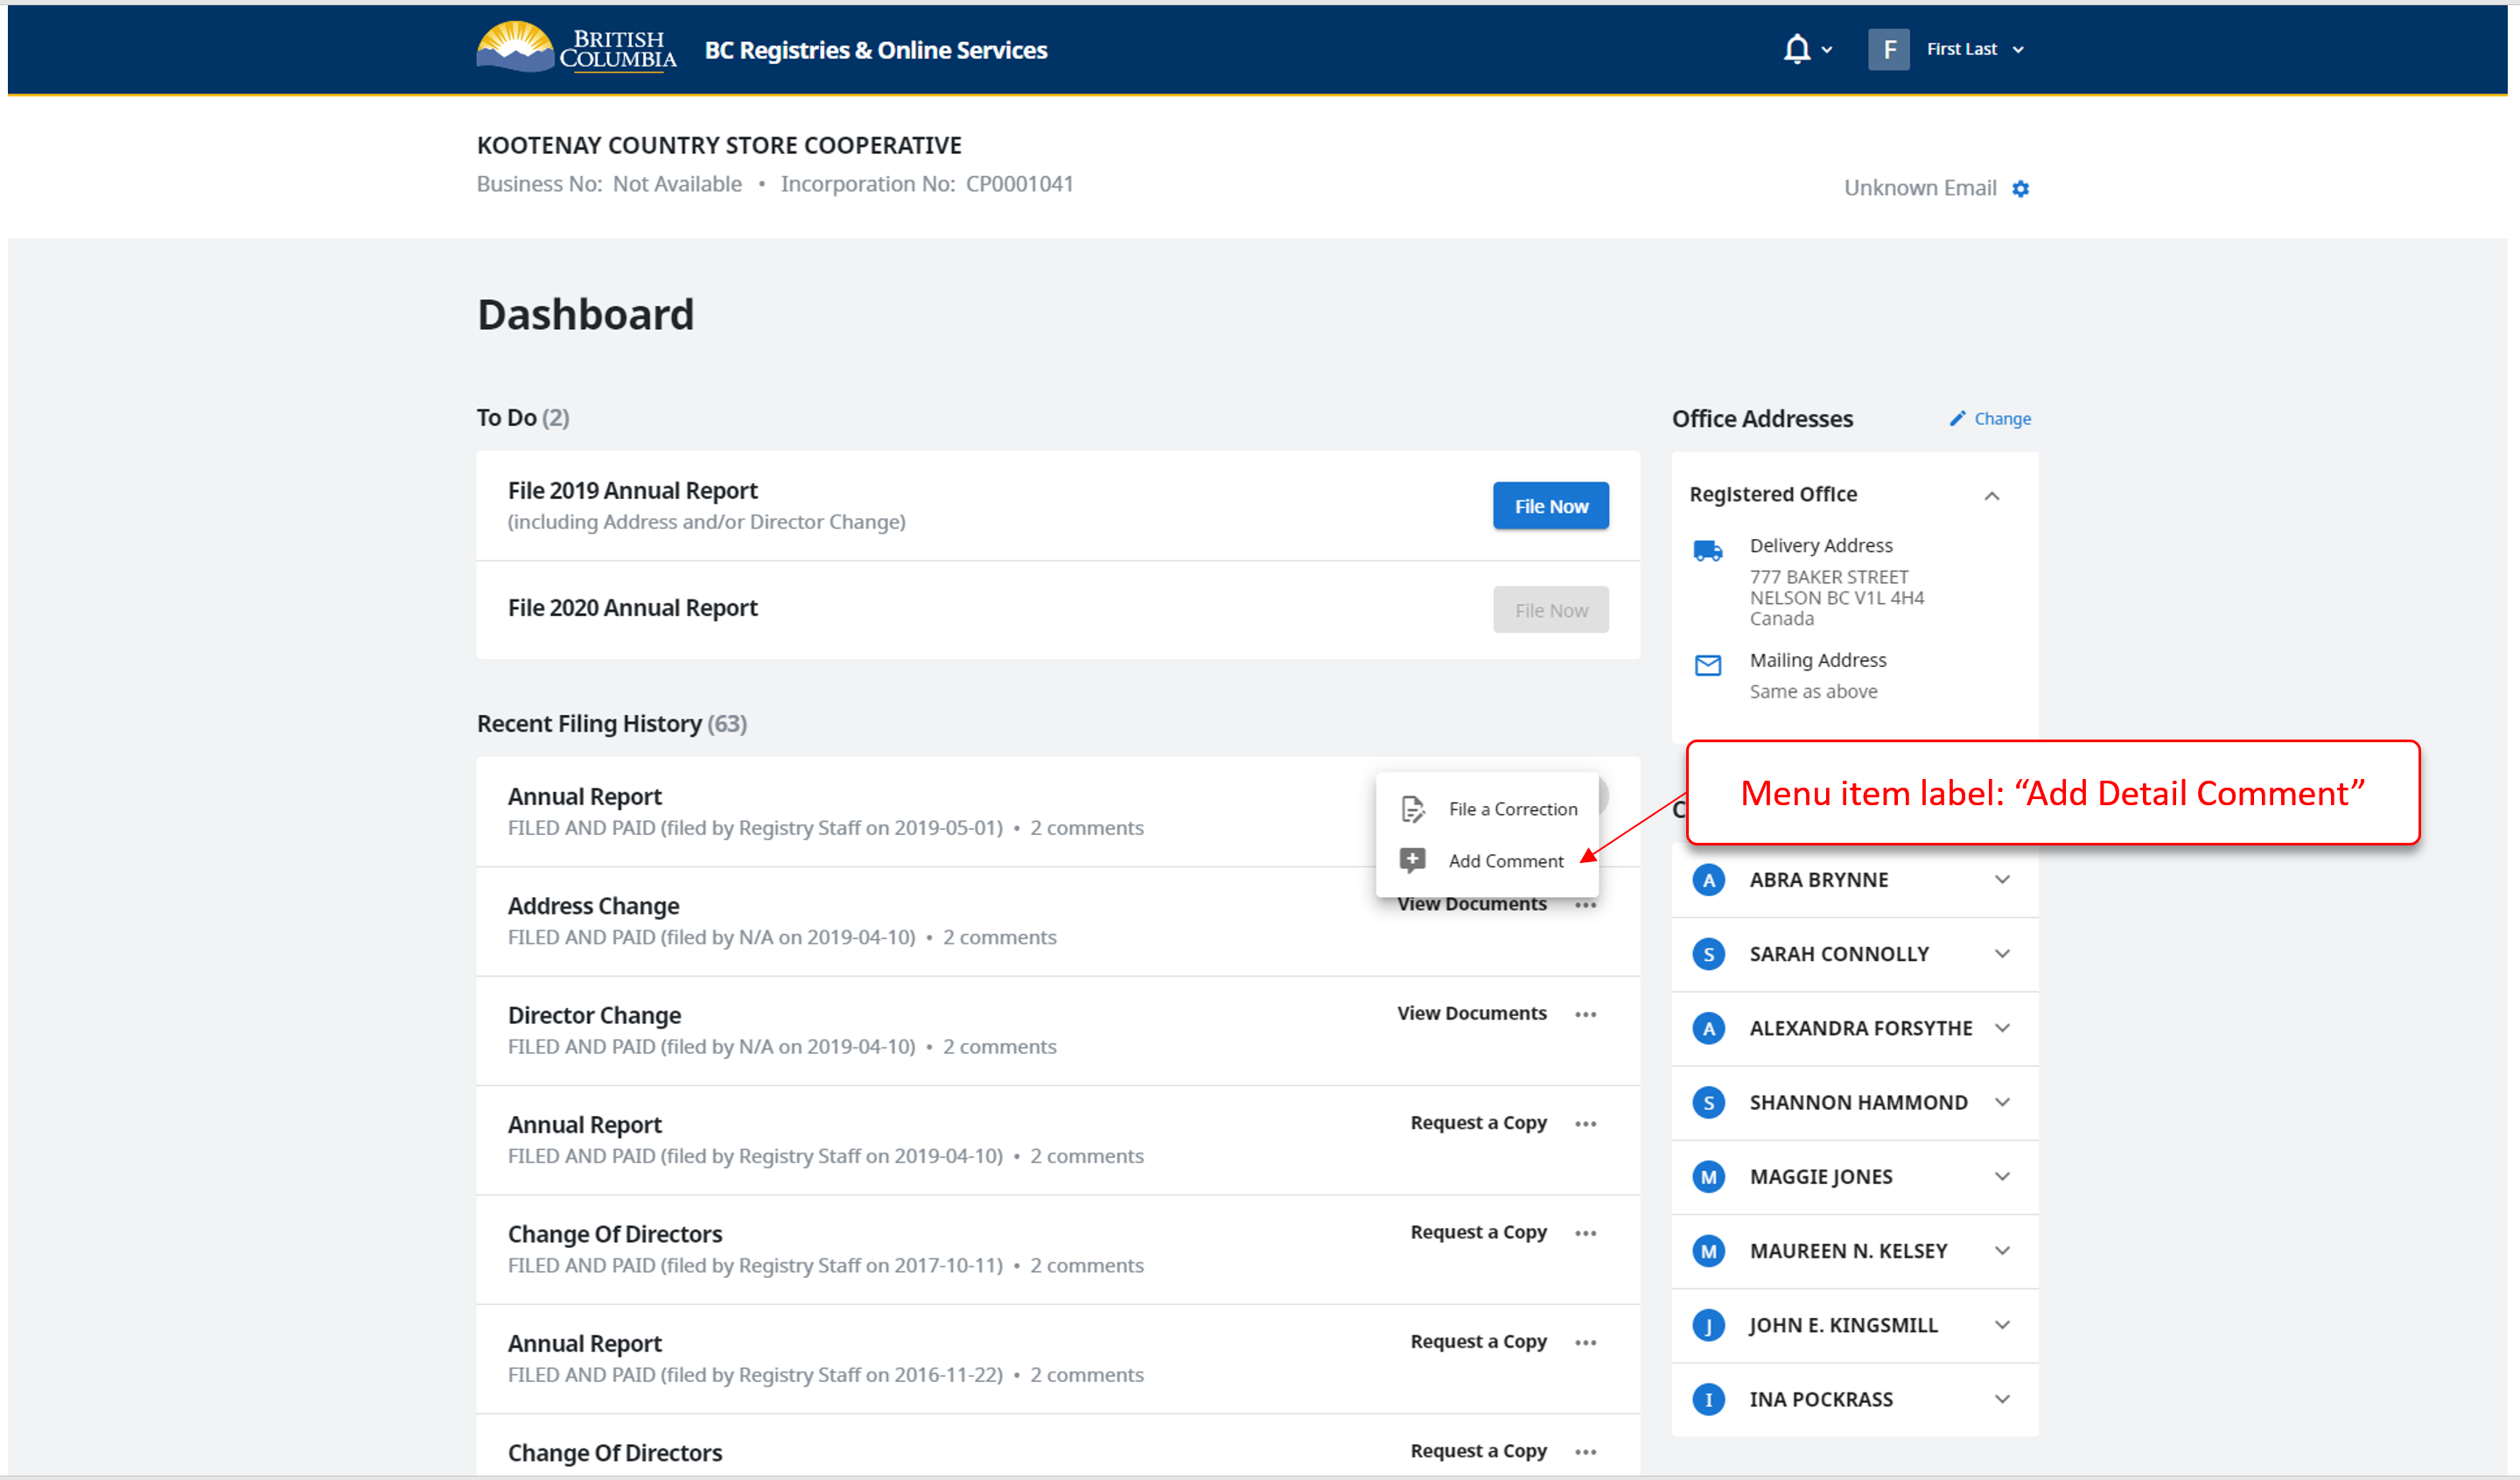Open more options for Address Change filing
2520x1480 pixels.
(x=1585, y=905)
